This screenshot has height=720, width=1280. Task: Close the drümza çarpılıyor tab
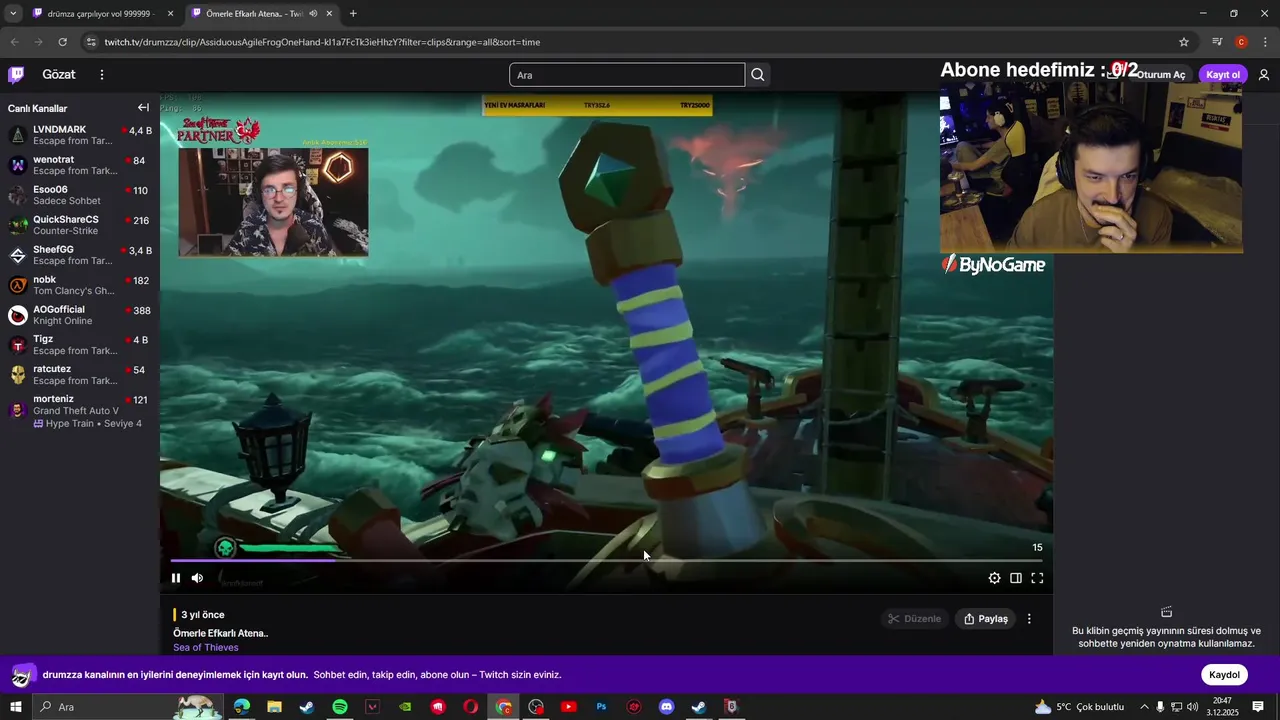(170, 14)
